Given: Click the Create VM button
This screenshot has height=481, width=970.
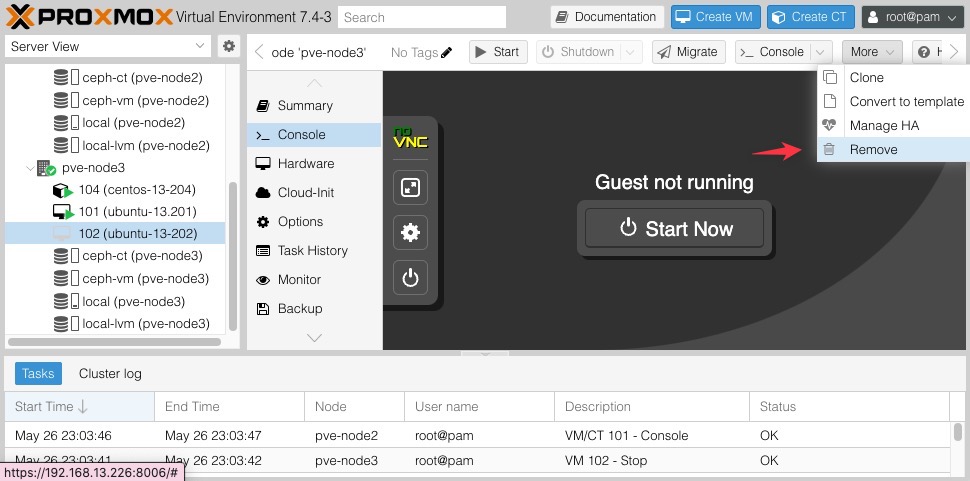Looking at the screenshot, I should [x=716, y=17].
